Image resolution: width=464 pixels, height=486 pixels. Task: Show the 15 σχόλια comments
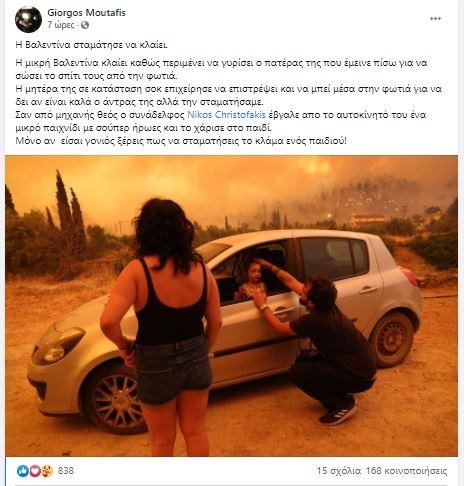coord(339,471)
